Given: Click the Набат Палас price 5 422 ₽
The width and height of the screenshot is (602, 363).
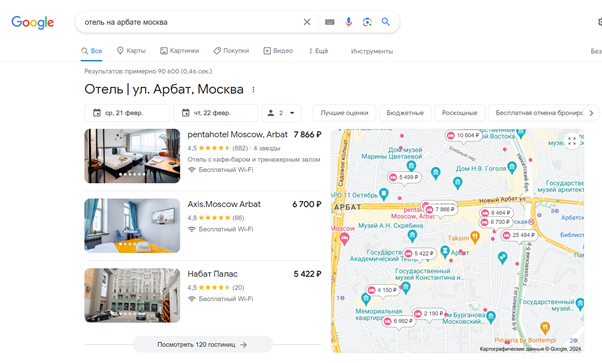Looking at the screenshot, I should click(308, 274).
